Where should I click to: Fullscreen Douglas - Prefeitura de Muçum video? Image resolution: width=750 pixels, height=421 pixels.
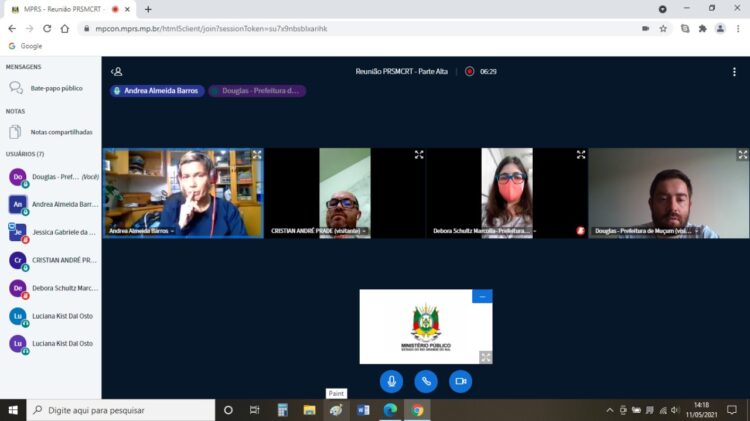[x=742, y=155]
